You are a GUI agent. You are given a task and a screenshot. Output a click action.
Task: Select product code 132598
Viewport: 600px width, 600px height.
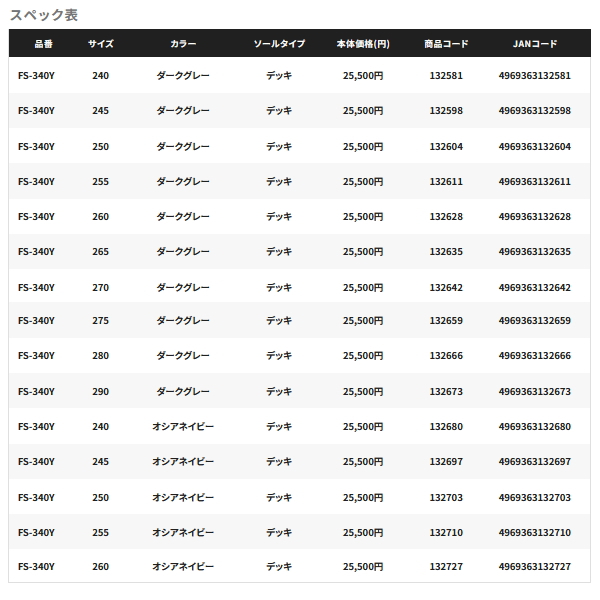(x=446, y=111)
